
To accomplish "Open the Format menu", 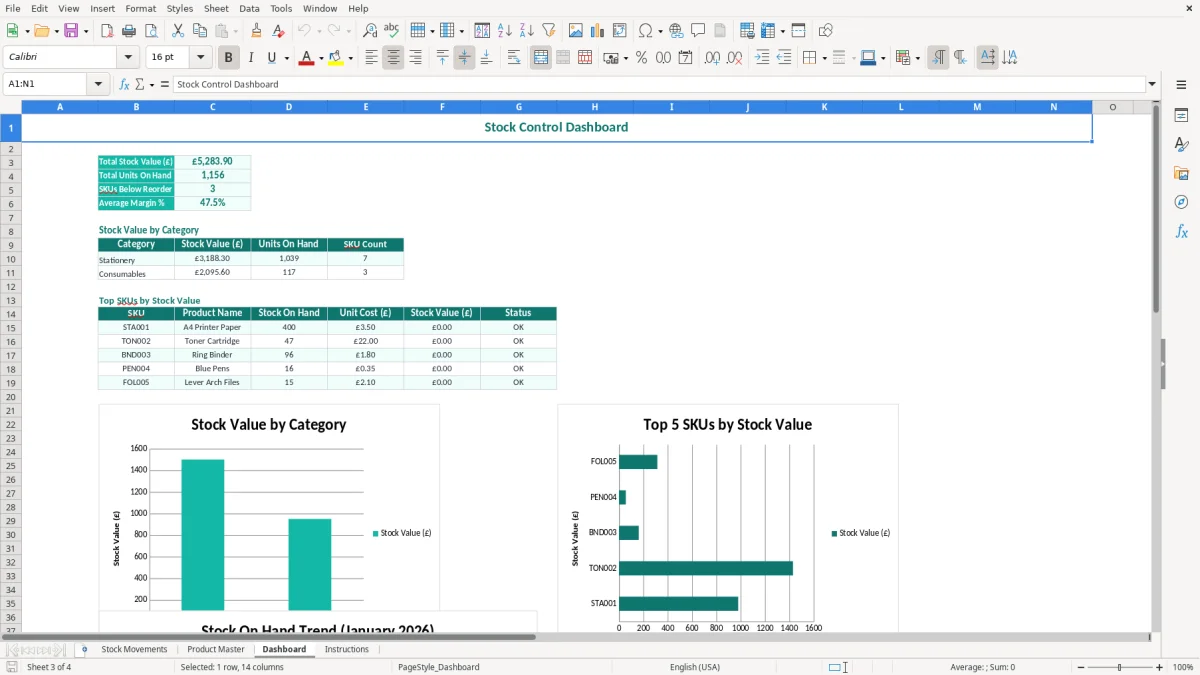I will 140,8.
